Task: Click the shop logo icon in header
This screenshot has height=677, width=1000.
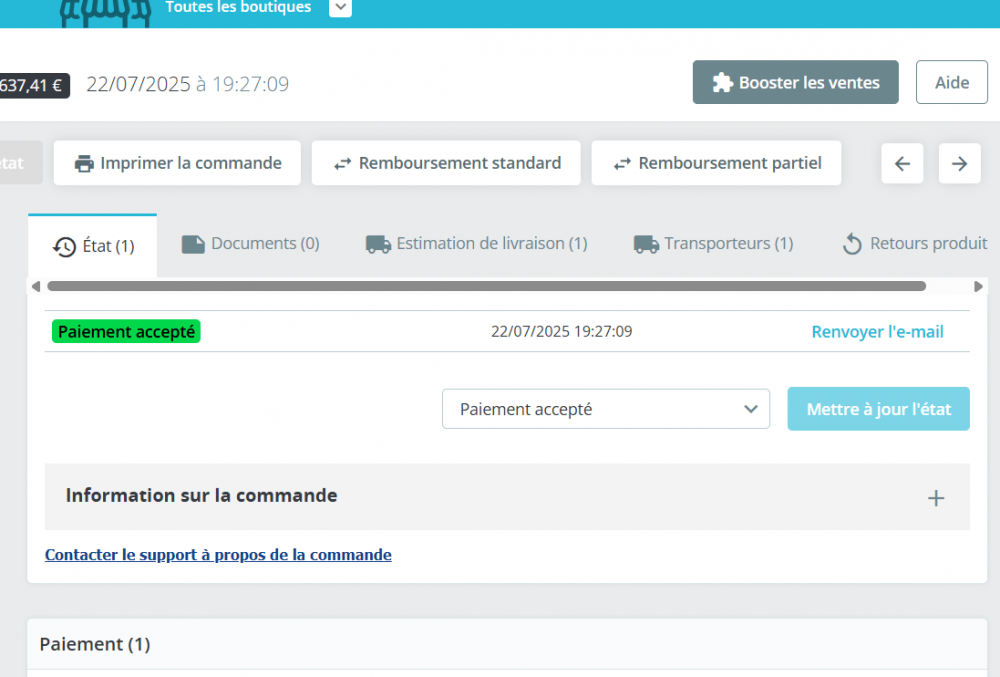Action: click(x=105, y=13)
